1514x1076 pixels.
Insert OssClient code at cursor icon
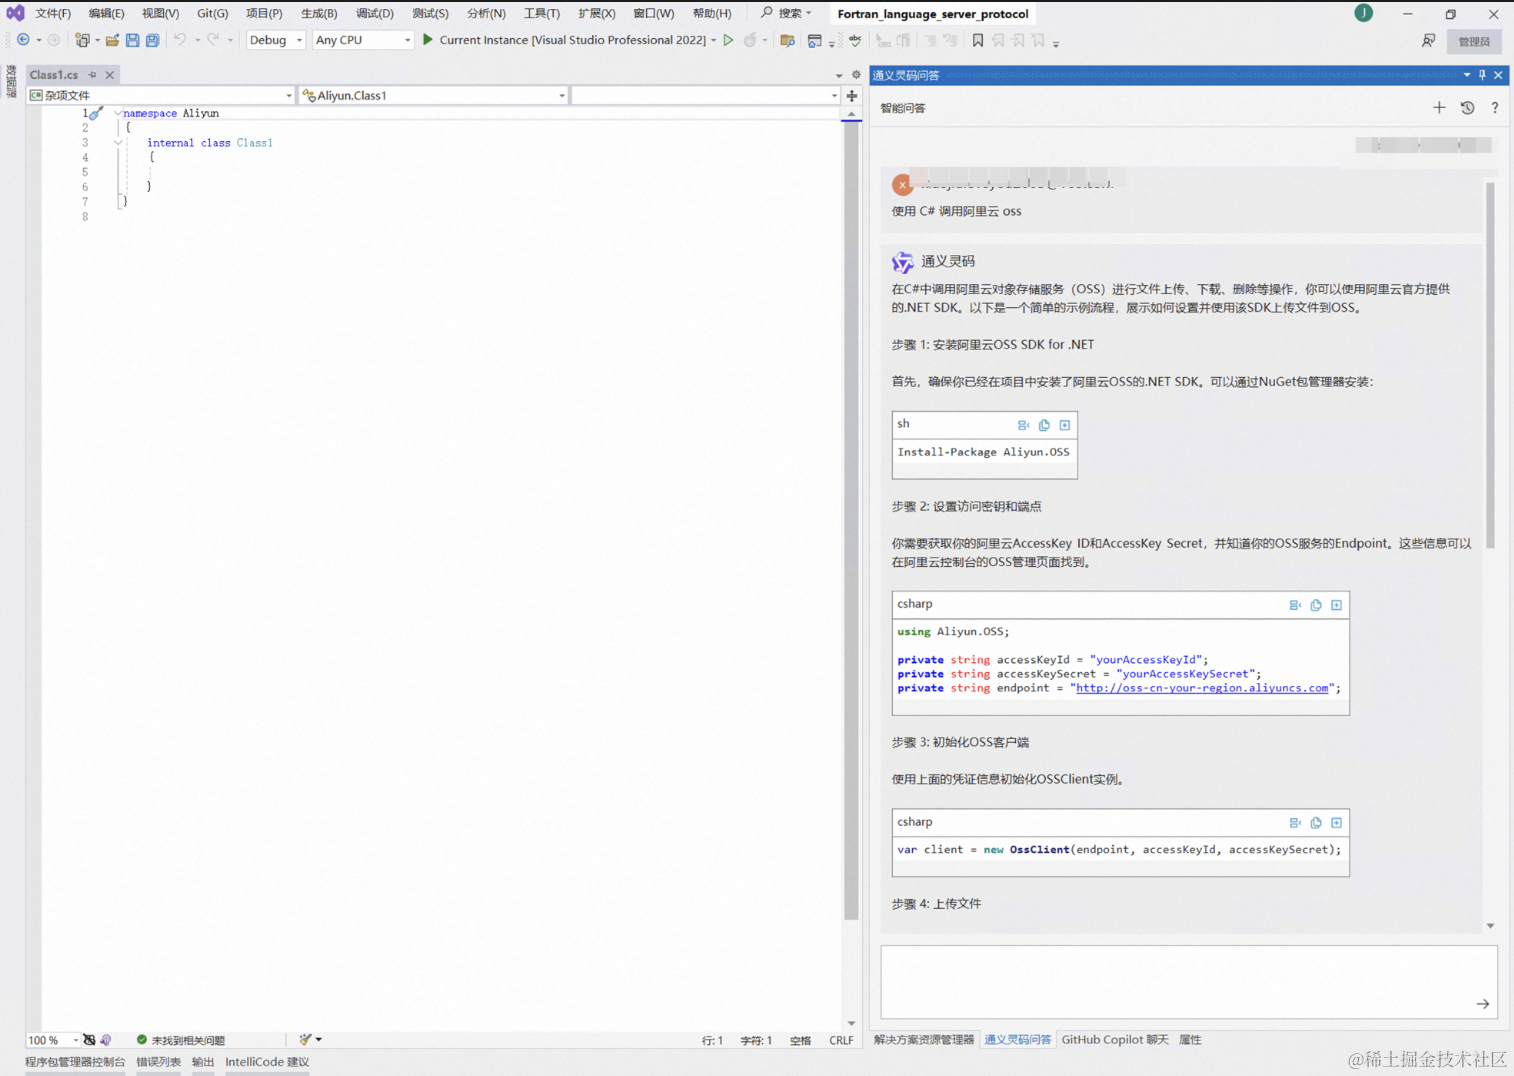click(x=1295, y=823)
